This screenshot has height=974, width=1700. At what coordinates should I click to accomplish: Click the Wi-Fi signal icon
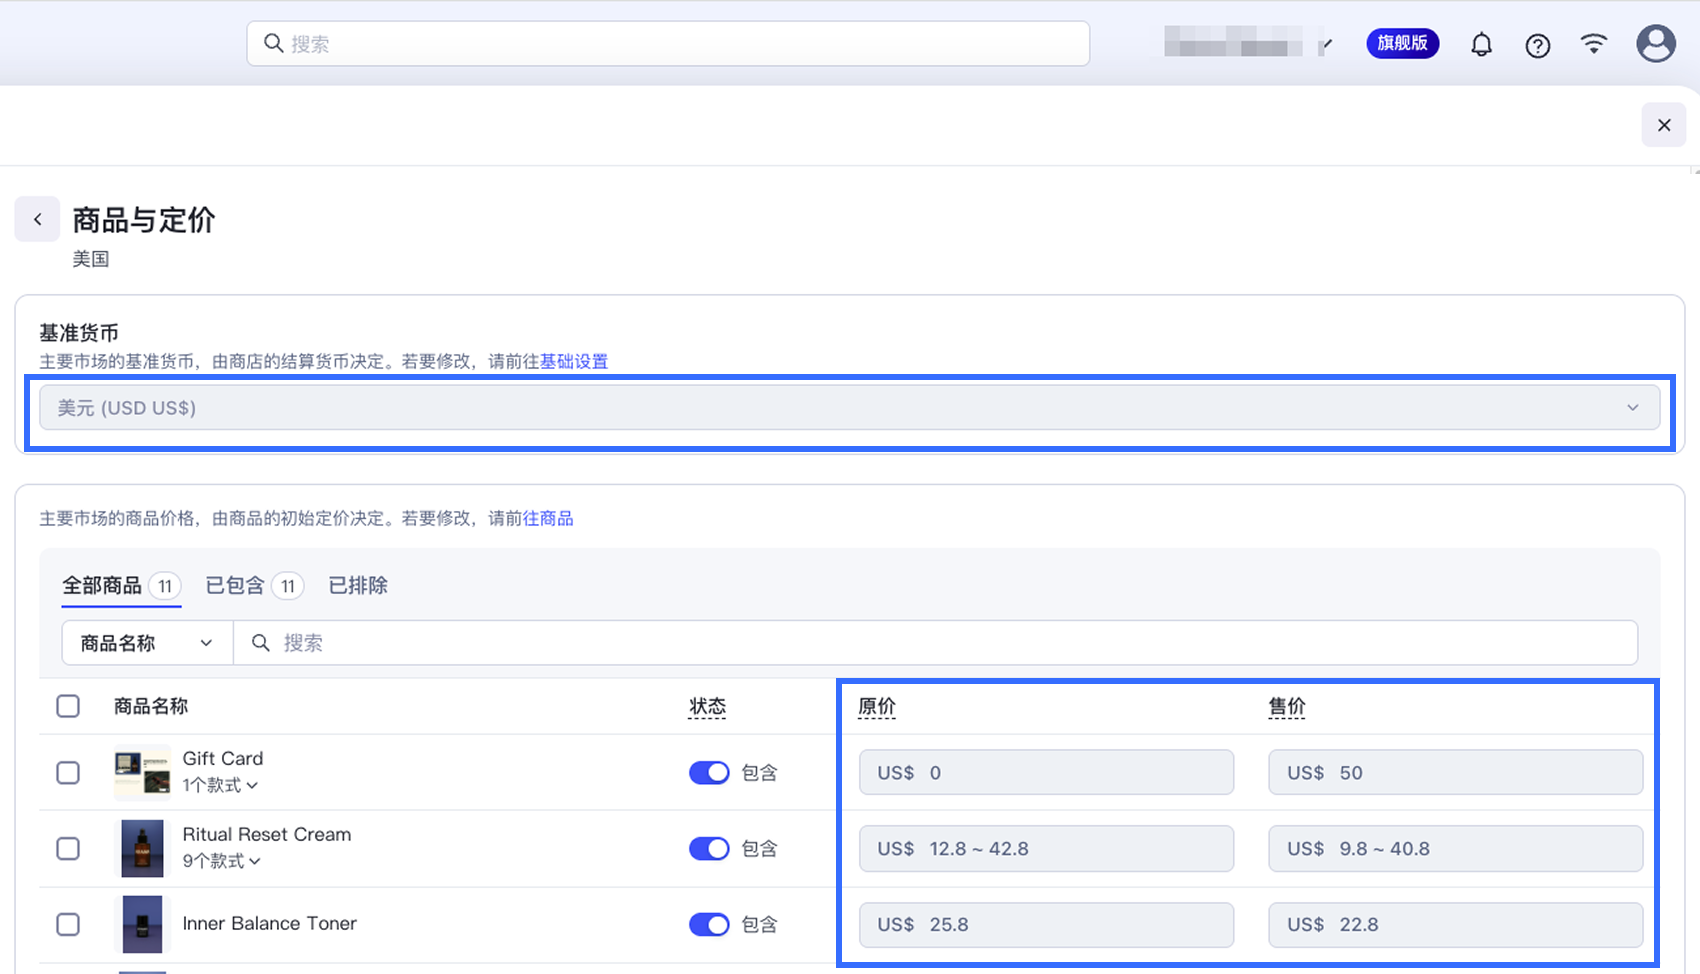pos(1593,44)
